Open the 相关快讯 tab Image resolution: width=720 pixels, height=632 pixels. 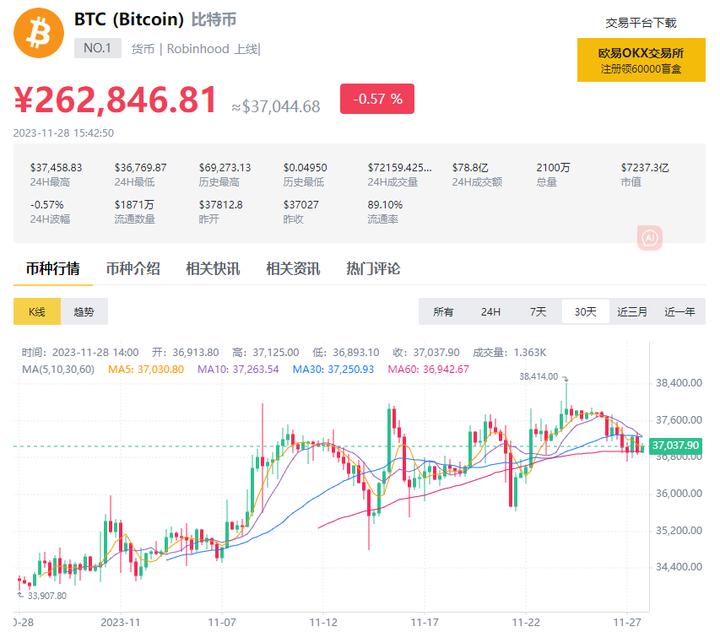point(213,269)
